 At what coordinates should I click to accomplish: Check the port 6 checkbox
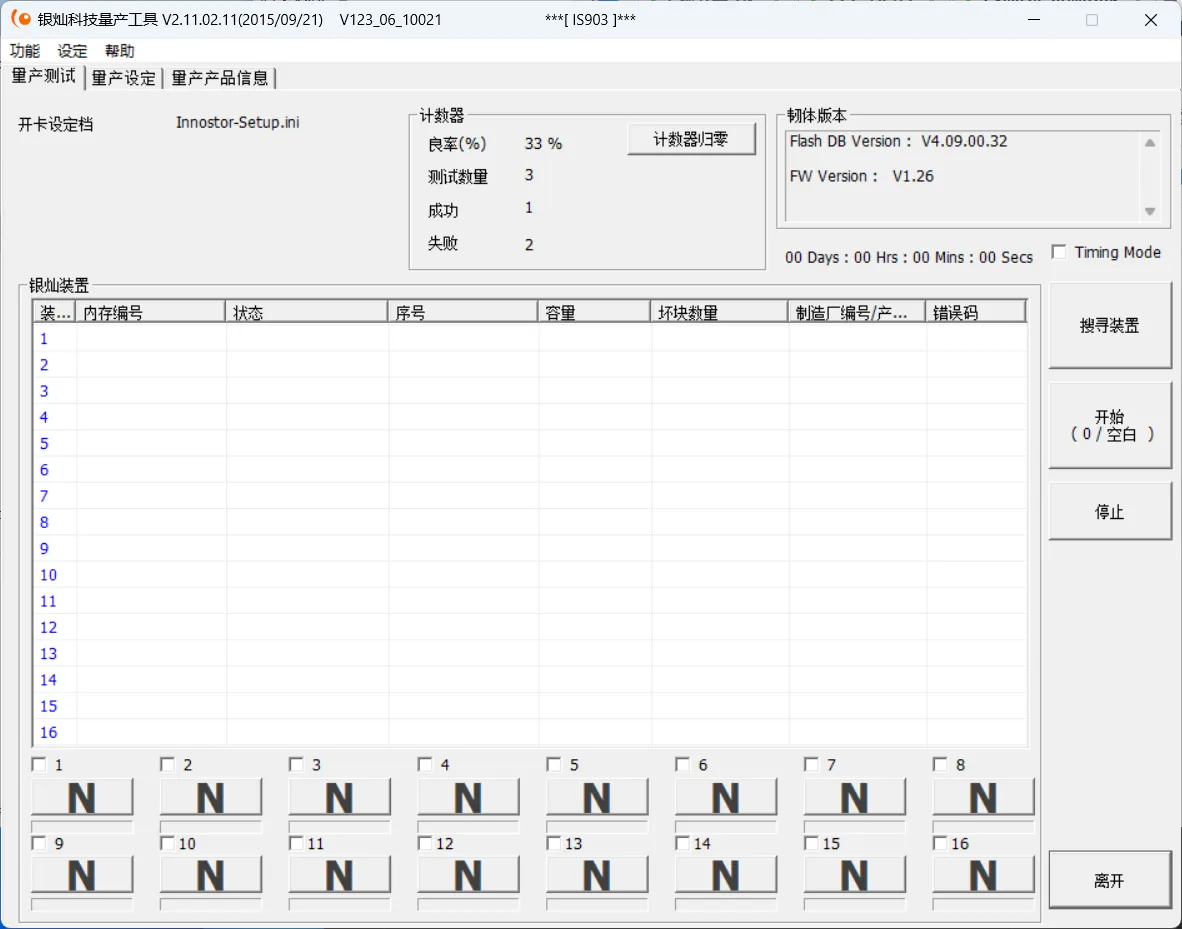(682, 765)
